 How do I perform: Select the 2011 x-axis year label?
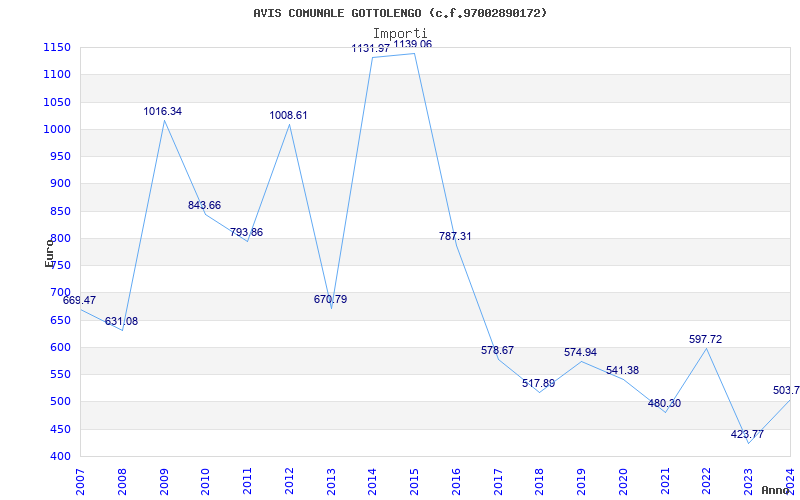tap(247, 482)
